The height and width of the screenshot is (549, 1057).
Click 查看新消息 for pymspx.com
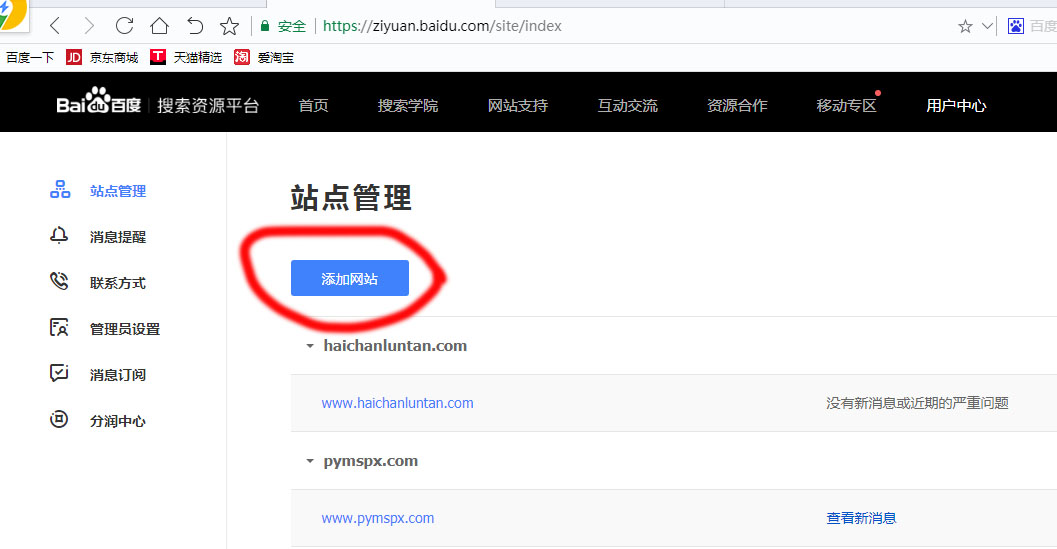pyautogui.click(x=862, y=519)
